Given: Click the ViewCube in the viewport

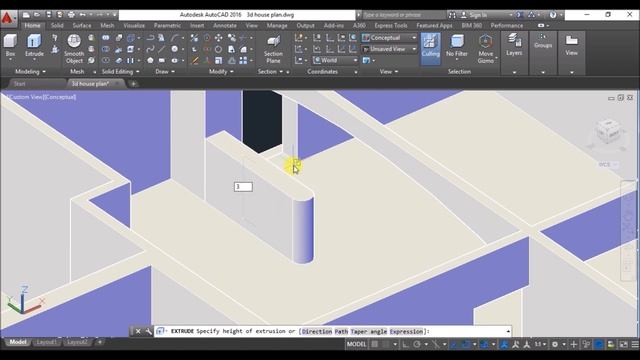Looking at the screenshot, I should click(x=608, y=132).
